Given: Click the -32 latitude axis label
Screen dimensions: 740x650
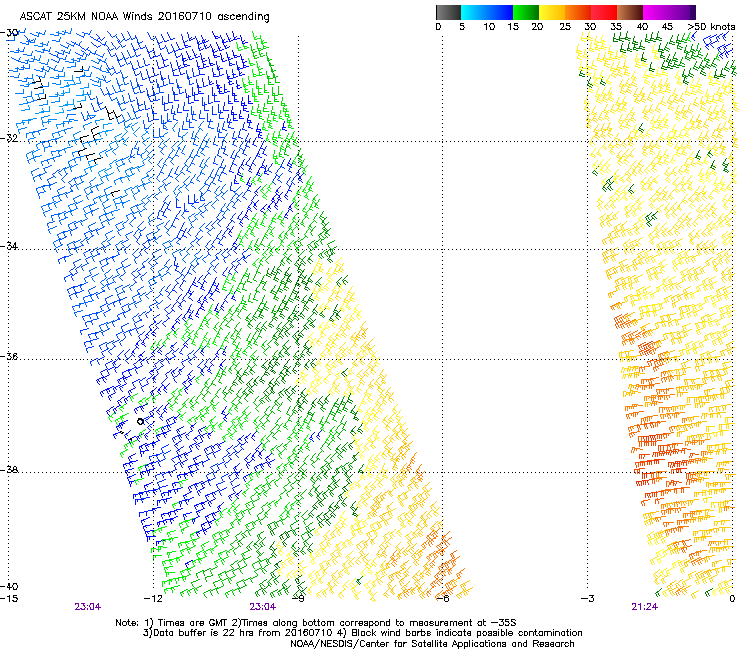Looking at the screenshot, I should coord(9,138).
